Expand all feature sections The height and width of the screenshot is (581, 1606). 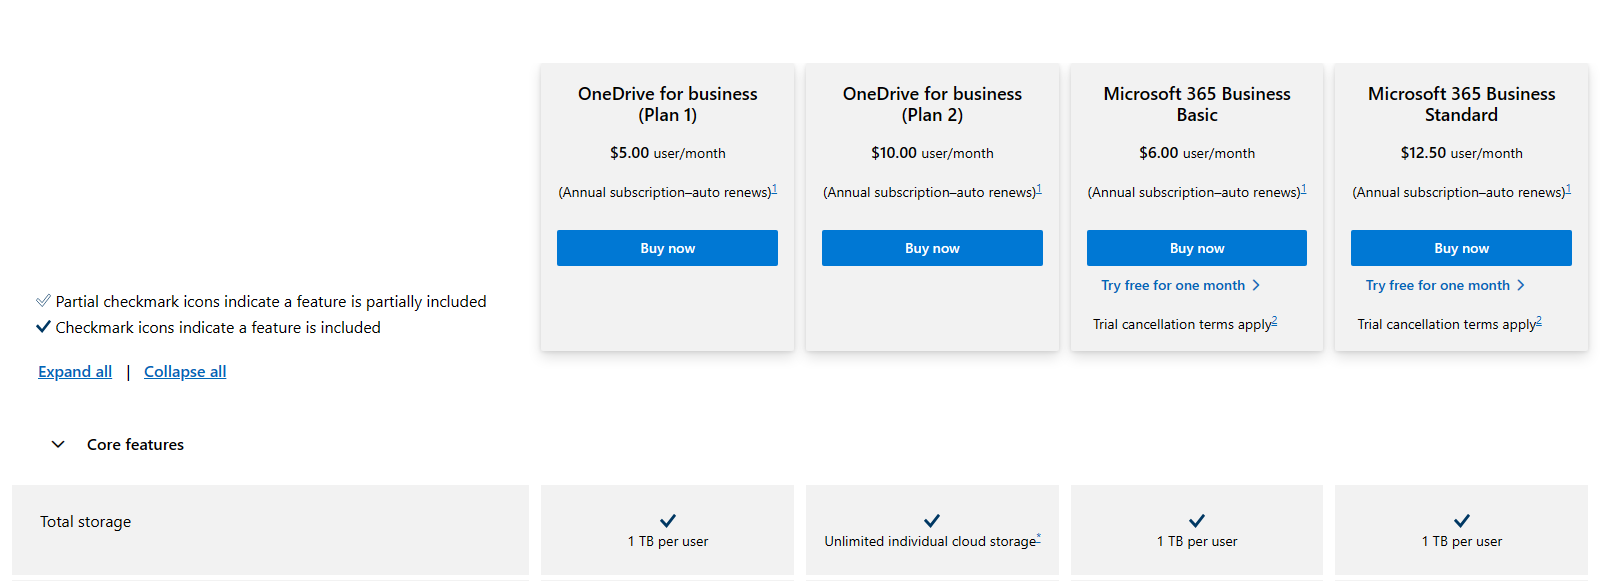(x=75, y=372)
